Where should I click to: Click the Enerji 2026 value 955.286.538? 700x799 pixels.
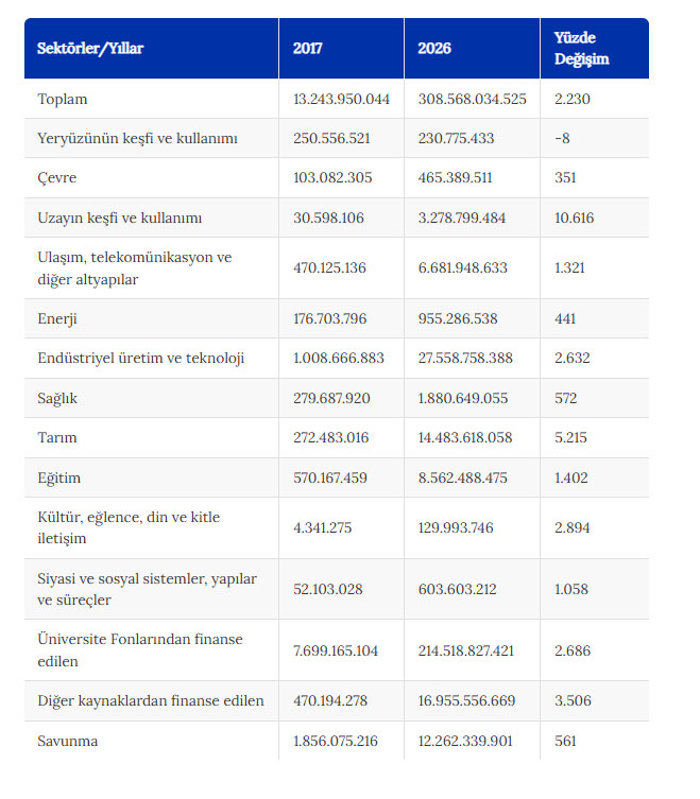(x=457, y=319)
